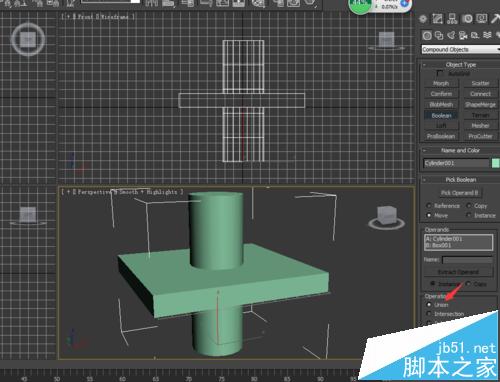Click the Cylinder001 object name field
500x382 pixels.
tap(456, 163)
